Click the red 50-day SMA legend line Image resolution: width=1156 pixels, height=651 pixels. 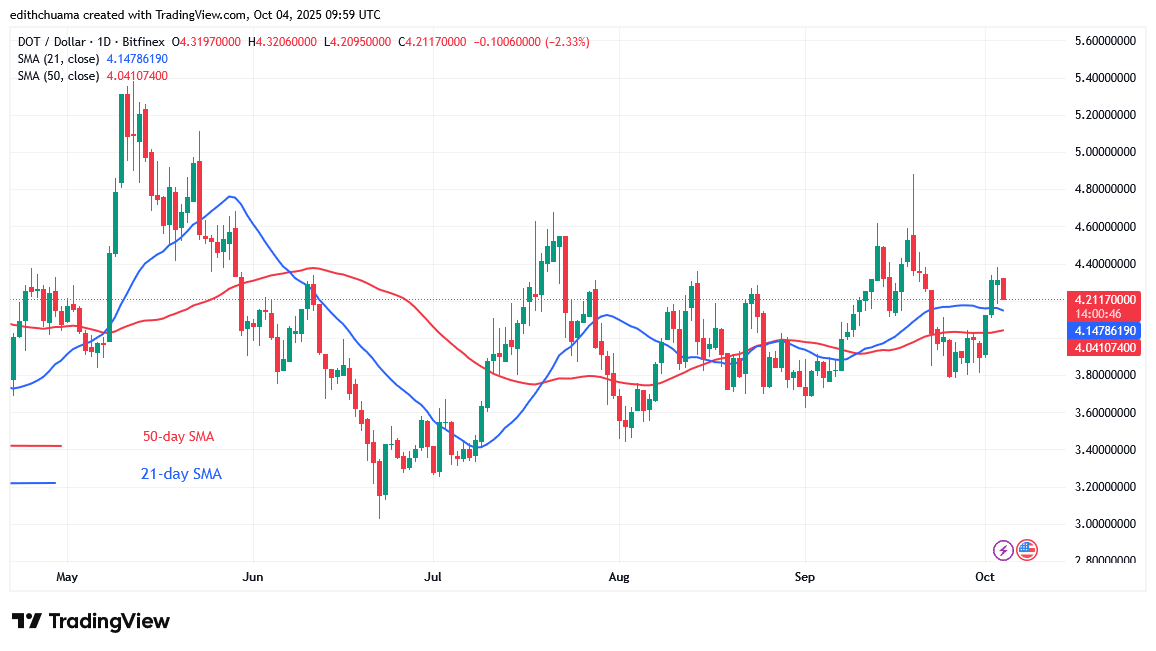point(36,446)
